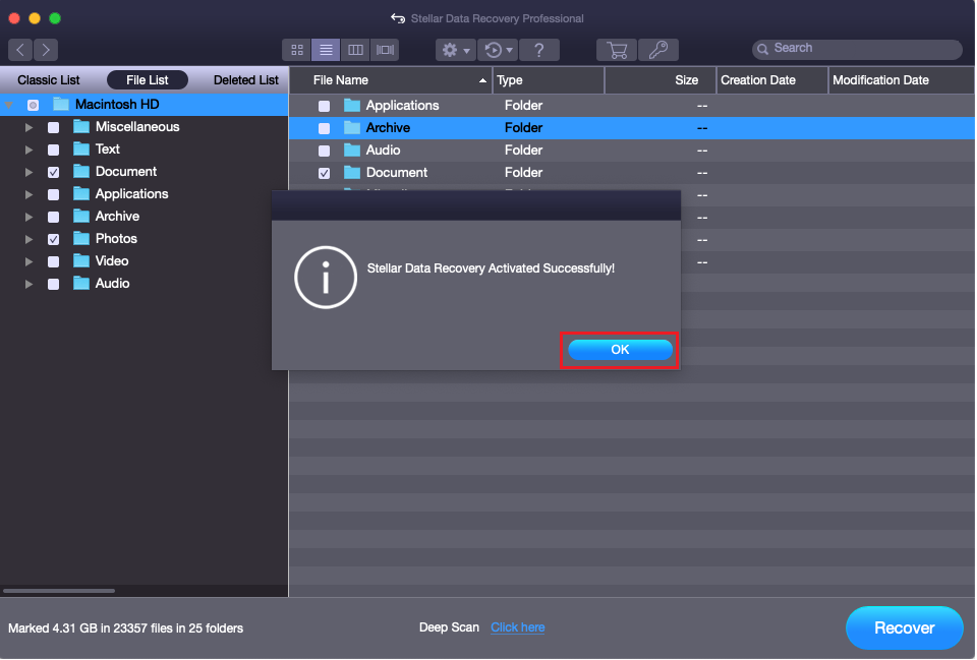Open the shopping cart buy icon

617,49
